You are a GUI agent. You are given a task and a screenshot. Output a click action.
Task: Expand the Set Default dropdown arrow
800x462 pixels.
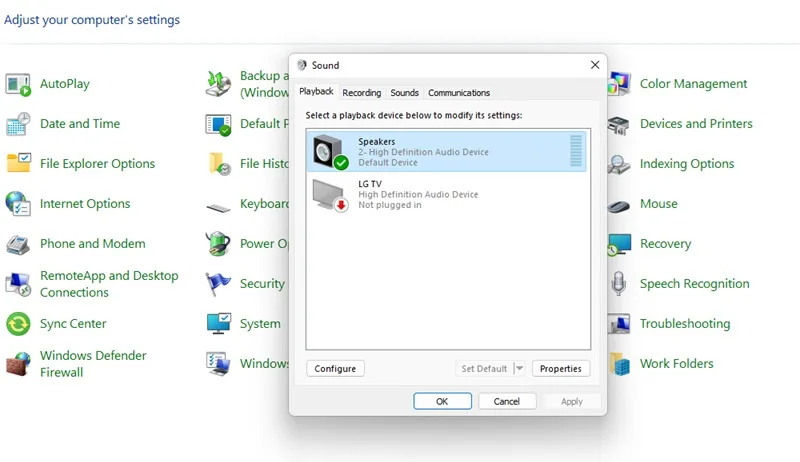coord(519,368)
